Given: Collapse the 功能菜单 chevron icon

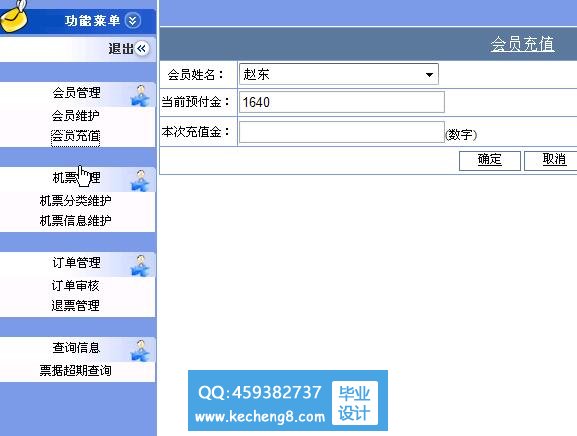Looking at the screenshot, I should pyautogui.click(x=132, y=20).
